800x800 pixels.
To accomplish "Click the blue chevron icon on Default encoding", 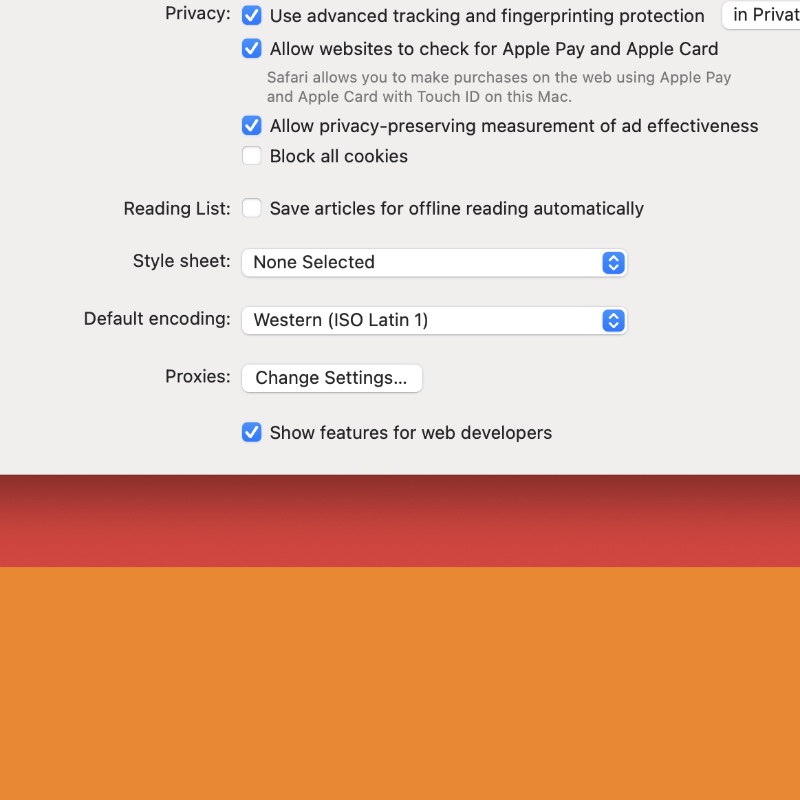I will [x=613, y=320].
